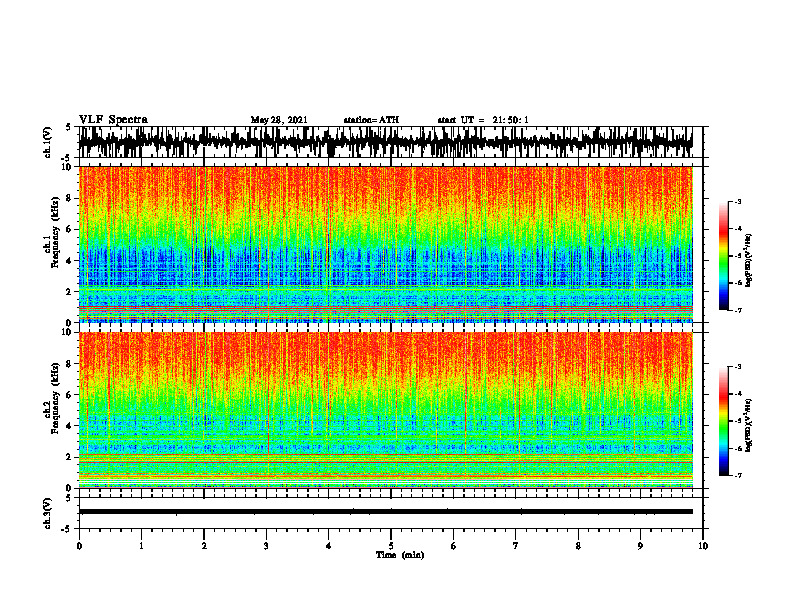Click the "1" tick on the time axis
The width and height of the screenshot is (792, 612).
click(141, 546)
